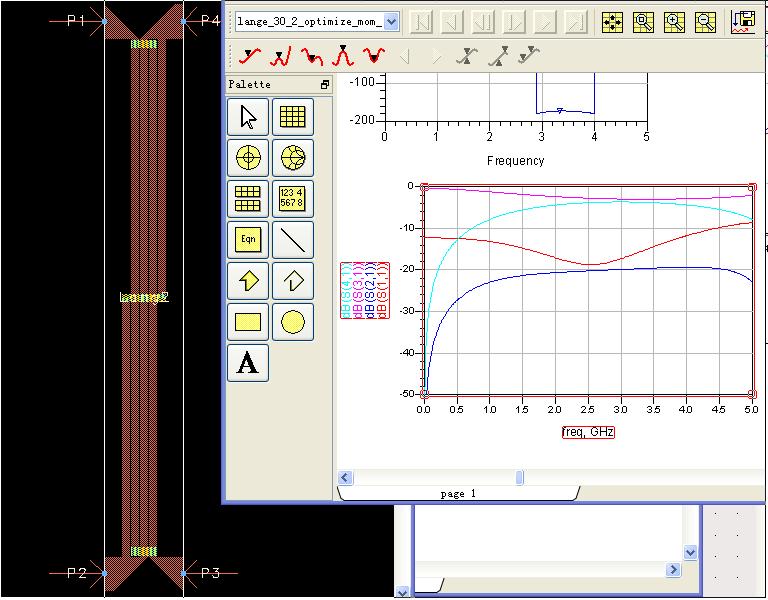Select the line drawing palette tool
The width and height of the screenshot is (768, 600).
(x=293, y=240)
